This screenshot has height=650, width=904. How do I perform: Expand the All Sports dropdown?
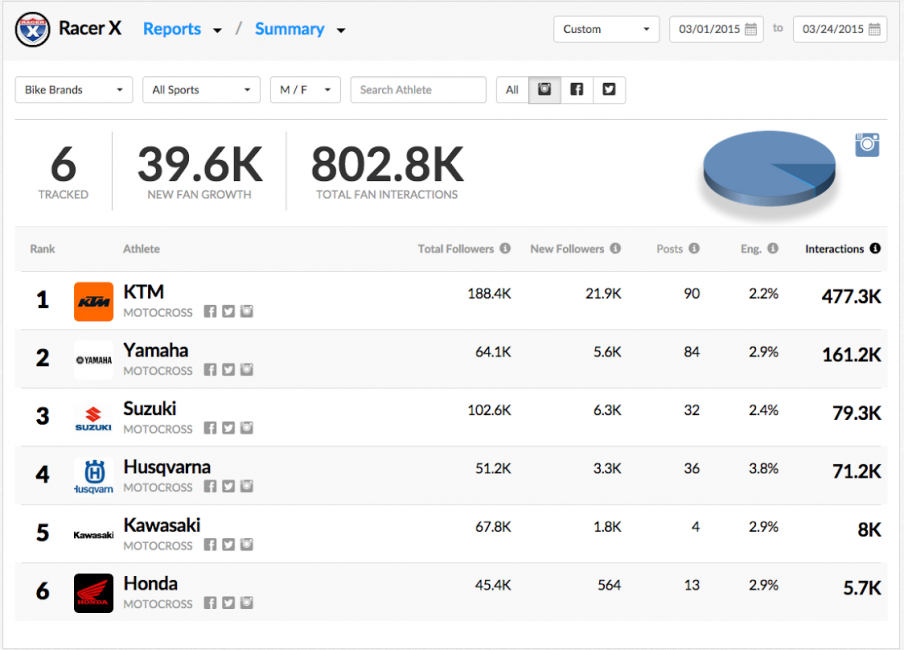(x=201, y=90)
